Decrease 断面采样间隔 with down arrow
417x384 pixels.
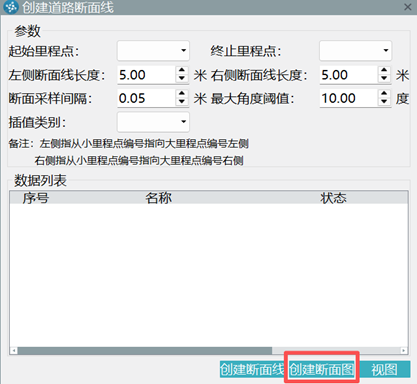[182, 102]
